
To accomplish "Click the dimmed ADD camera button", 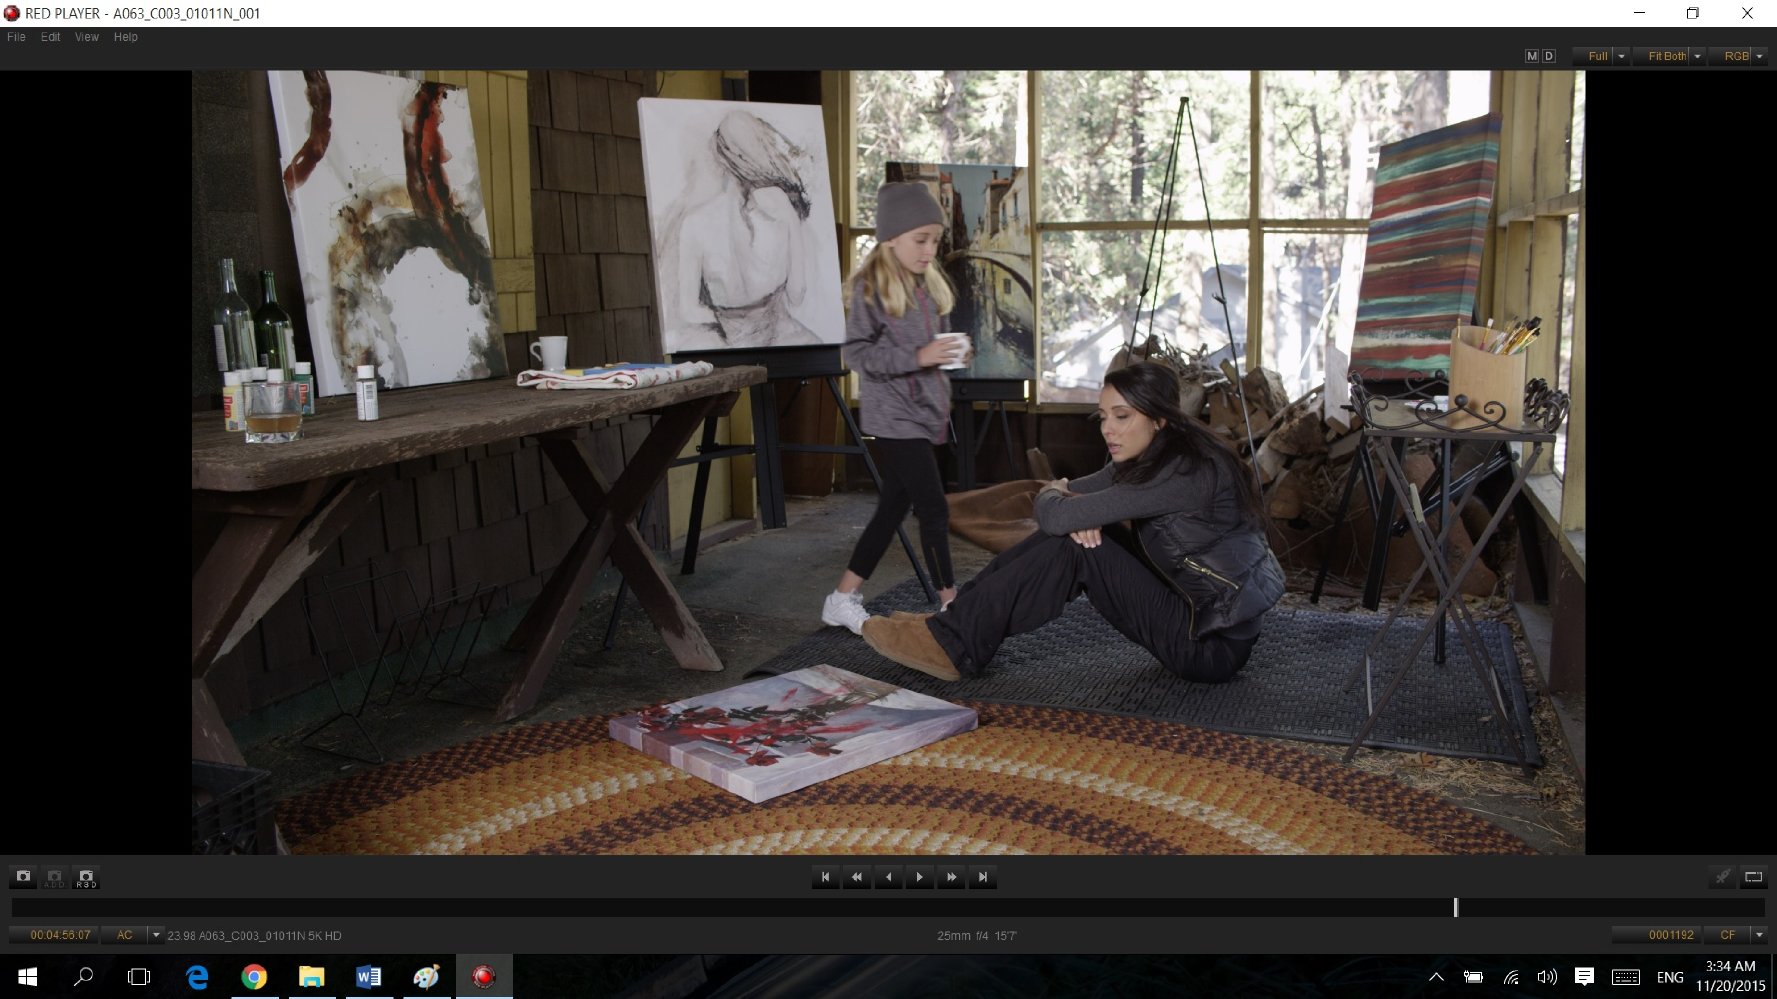I will click(x=54, y=877).
